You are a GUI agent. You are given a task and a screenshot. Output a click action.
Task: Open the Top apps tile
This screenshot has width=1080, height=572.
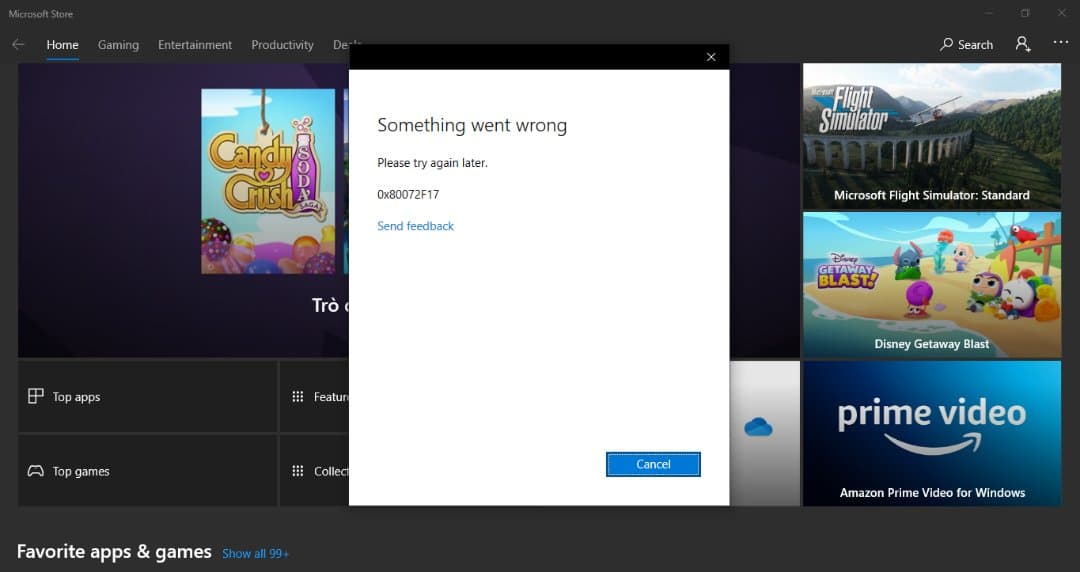pos(147,396)
